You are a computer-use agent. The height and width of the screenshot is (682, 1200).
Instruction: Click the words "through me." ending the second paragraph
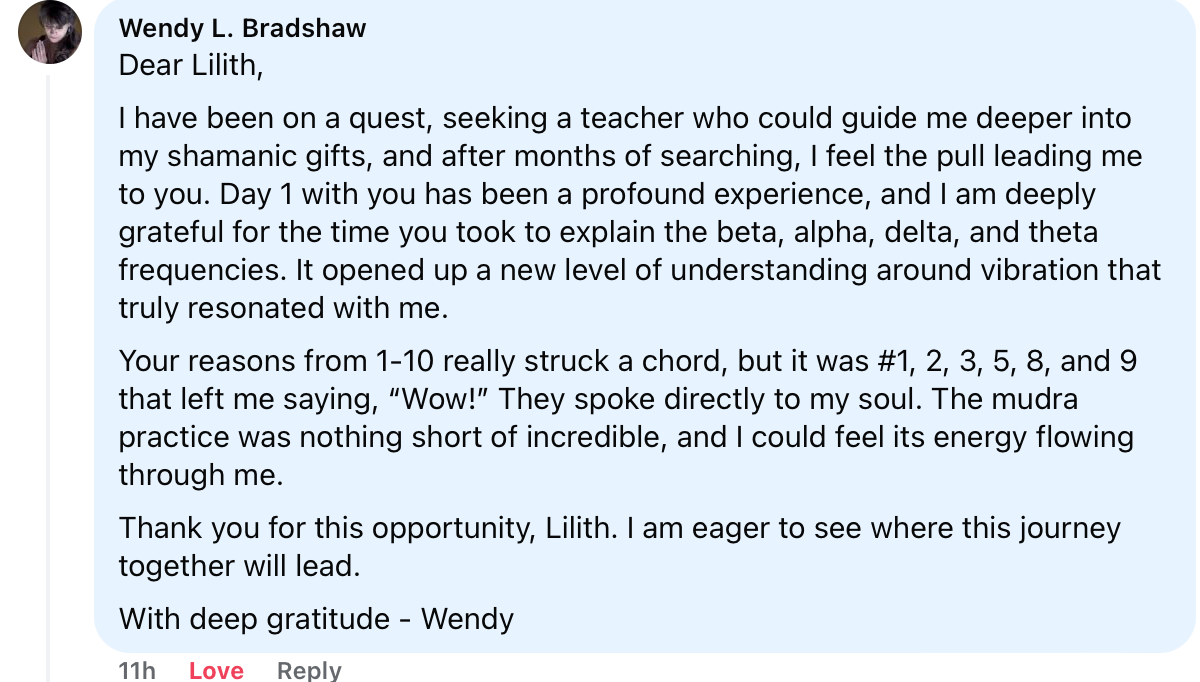pyautogui.click(x=201, y=475)
